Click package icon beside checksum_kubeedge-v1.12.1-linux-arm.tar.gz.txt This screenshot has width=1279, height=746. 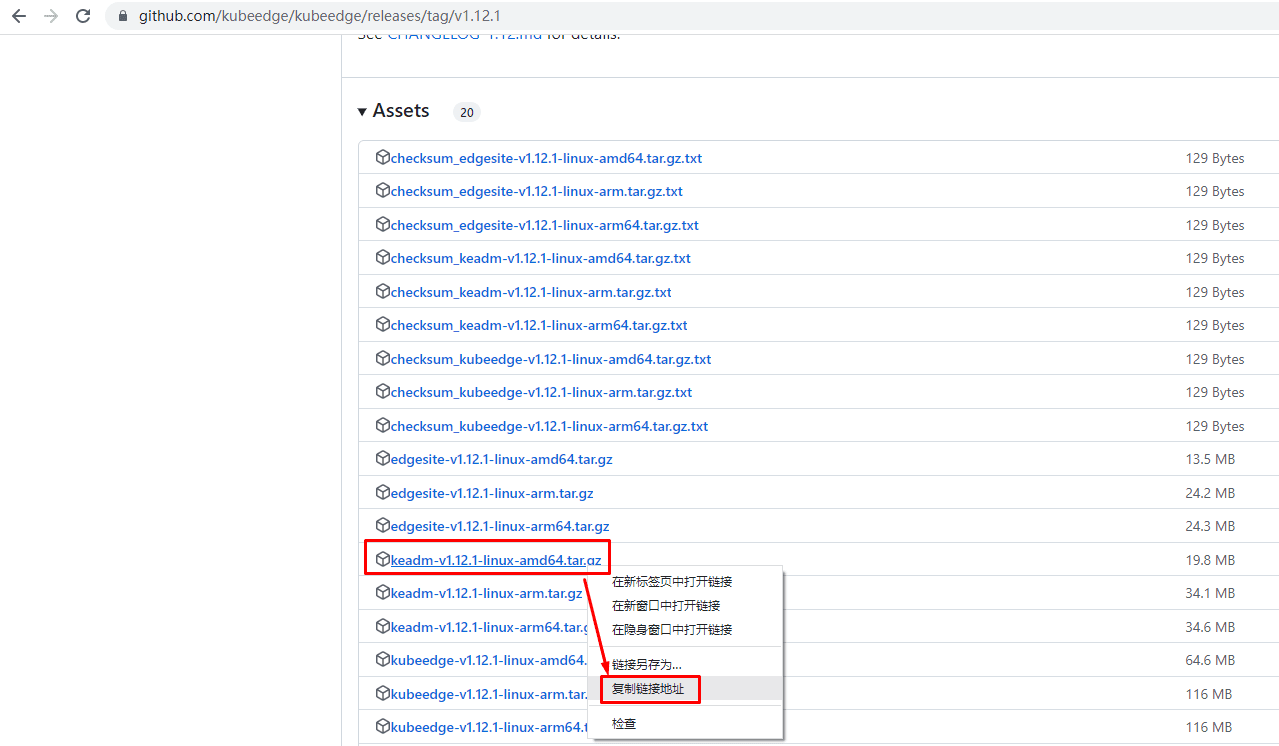pyautogui.click(x=382, y=392)
